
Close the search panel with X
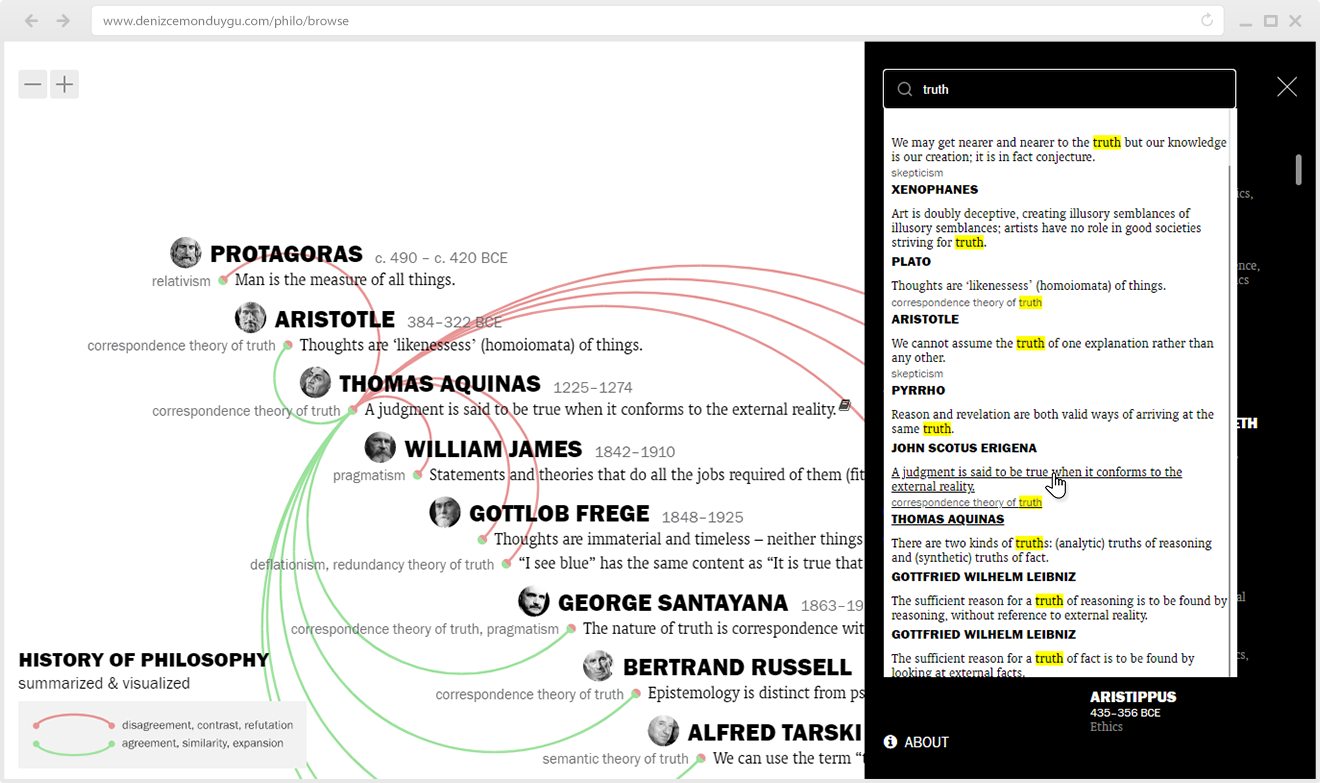[1287, 87]
